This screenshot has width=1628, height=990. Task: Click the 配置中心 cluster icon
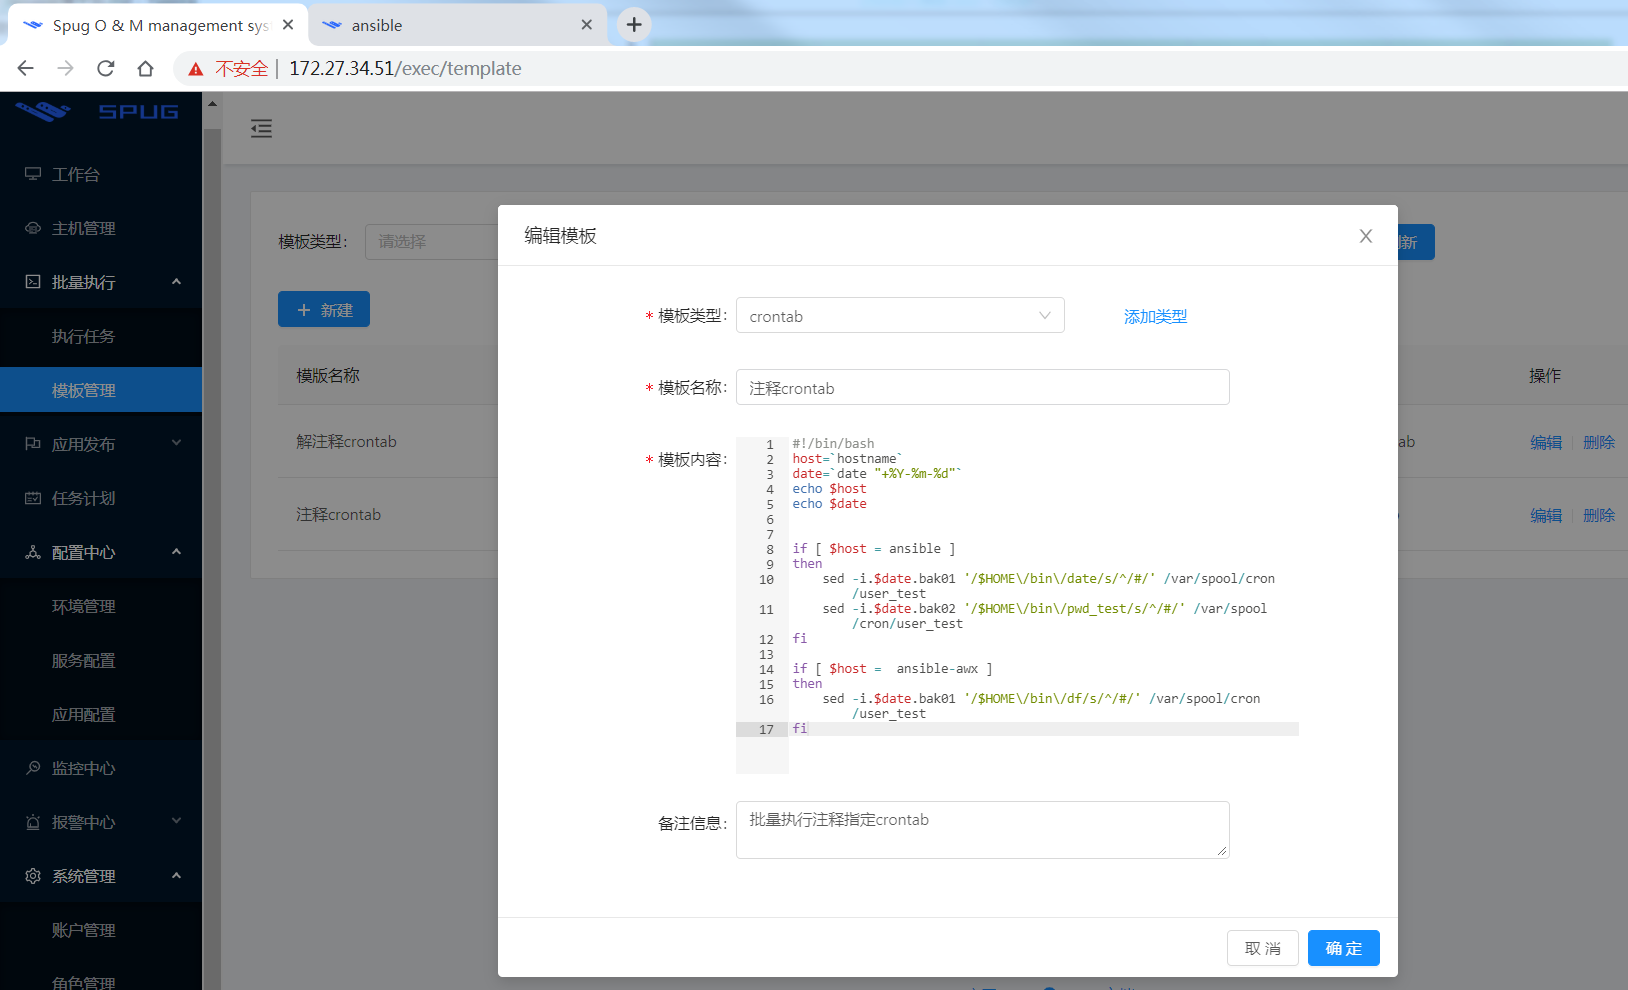[33, 552]
